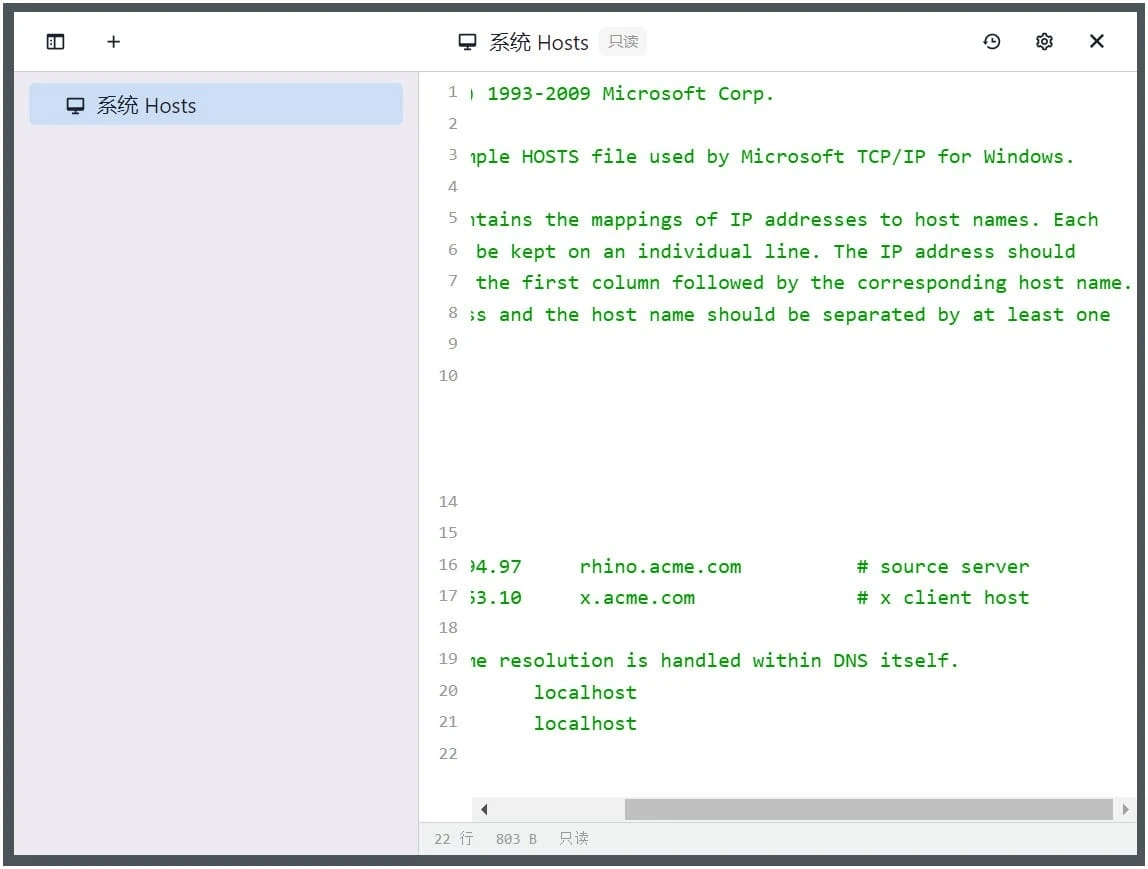Click the left arrow of horizontal scrollbar
Viewport: 1148px width, 869px height.
coord(484,809)
